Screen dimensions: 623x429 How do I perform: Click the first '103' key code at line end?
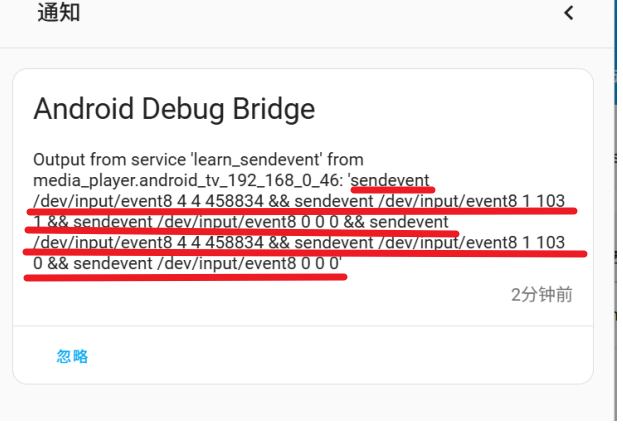click(551, 201)
